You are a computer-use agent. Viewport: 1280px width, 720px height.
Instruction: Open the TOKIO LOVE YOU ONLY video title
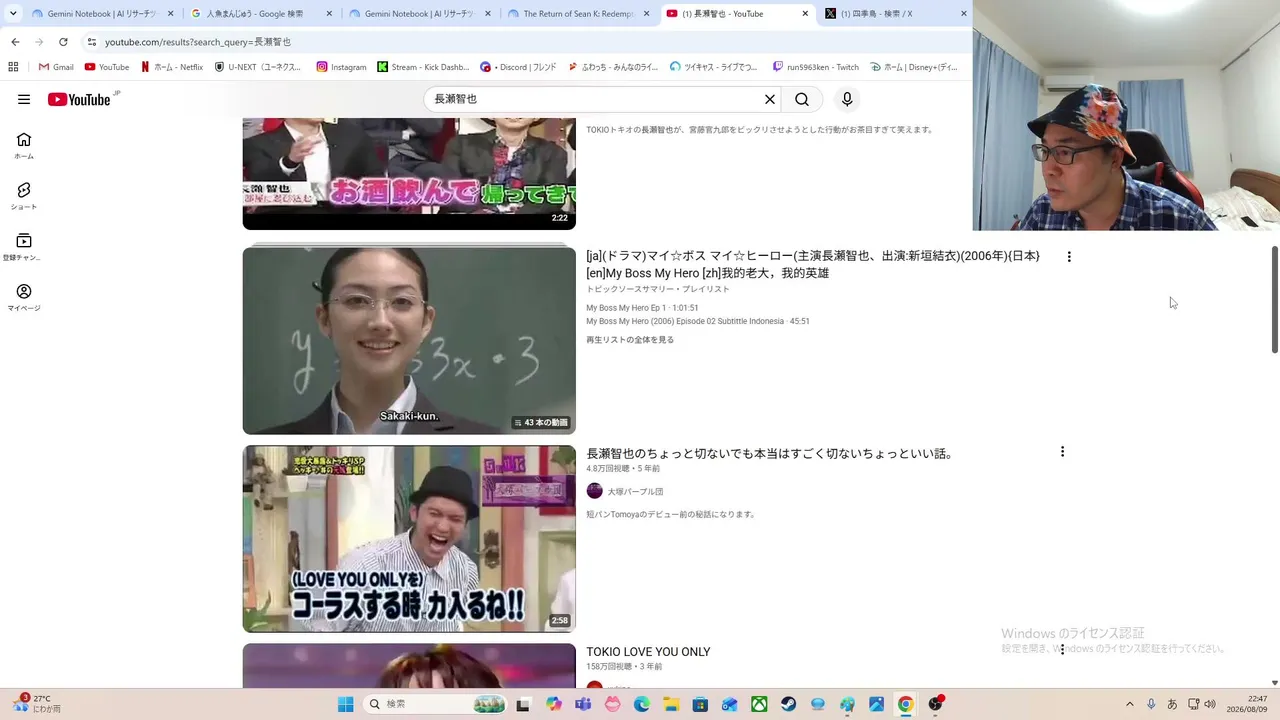tap(648, 652)
